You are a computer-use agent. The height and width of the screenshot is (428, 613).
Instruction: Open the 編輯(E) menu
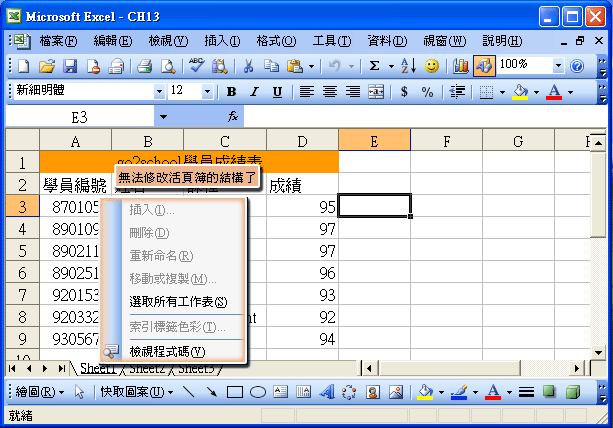click(x=113, y=41)
